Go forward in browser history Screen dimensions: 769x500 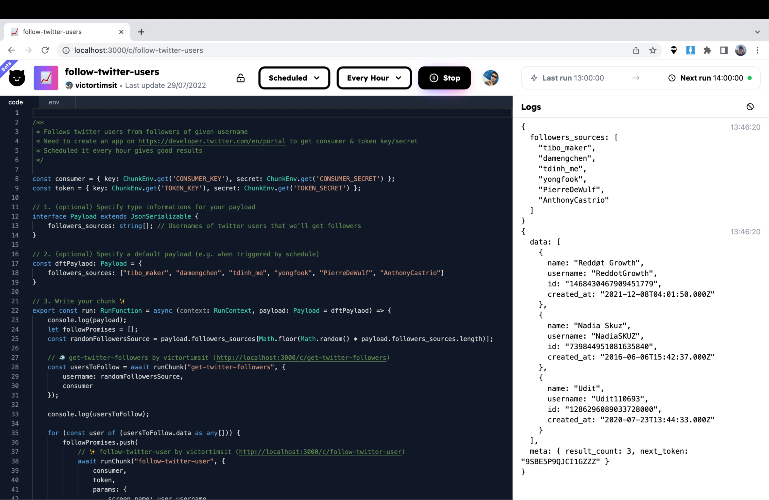point(28,50)
